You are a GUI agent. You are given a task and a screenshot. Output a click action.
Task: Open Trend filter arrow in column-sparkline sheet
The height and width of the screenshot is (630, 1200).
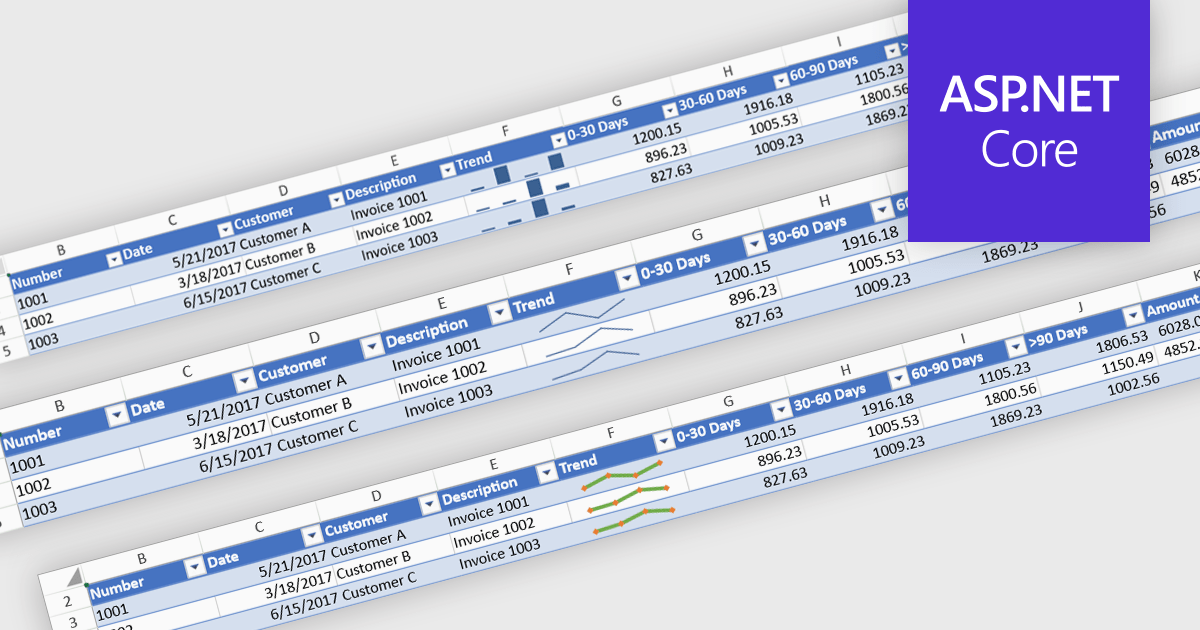[557, 140]
